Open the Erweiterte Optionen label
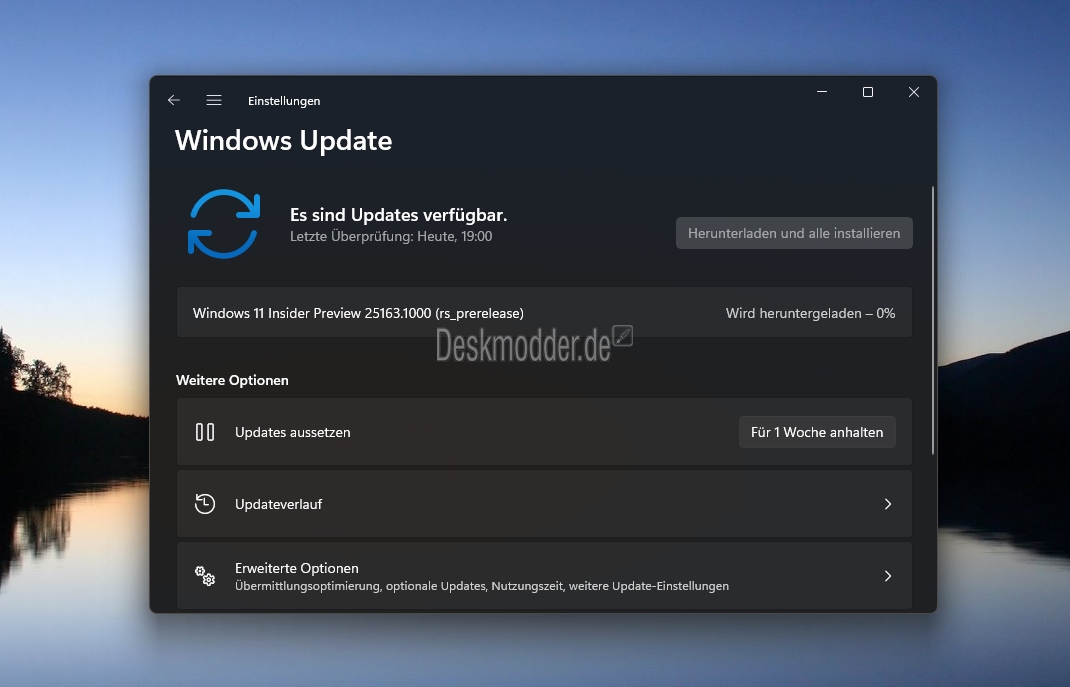The width and height of the screenshot is (1070, 687). point(297,568)
